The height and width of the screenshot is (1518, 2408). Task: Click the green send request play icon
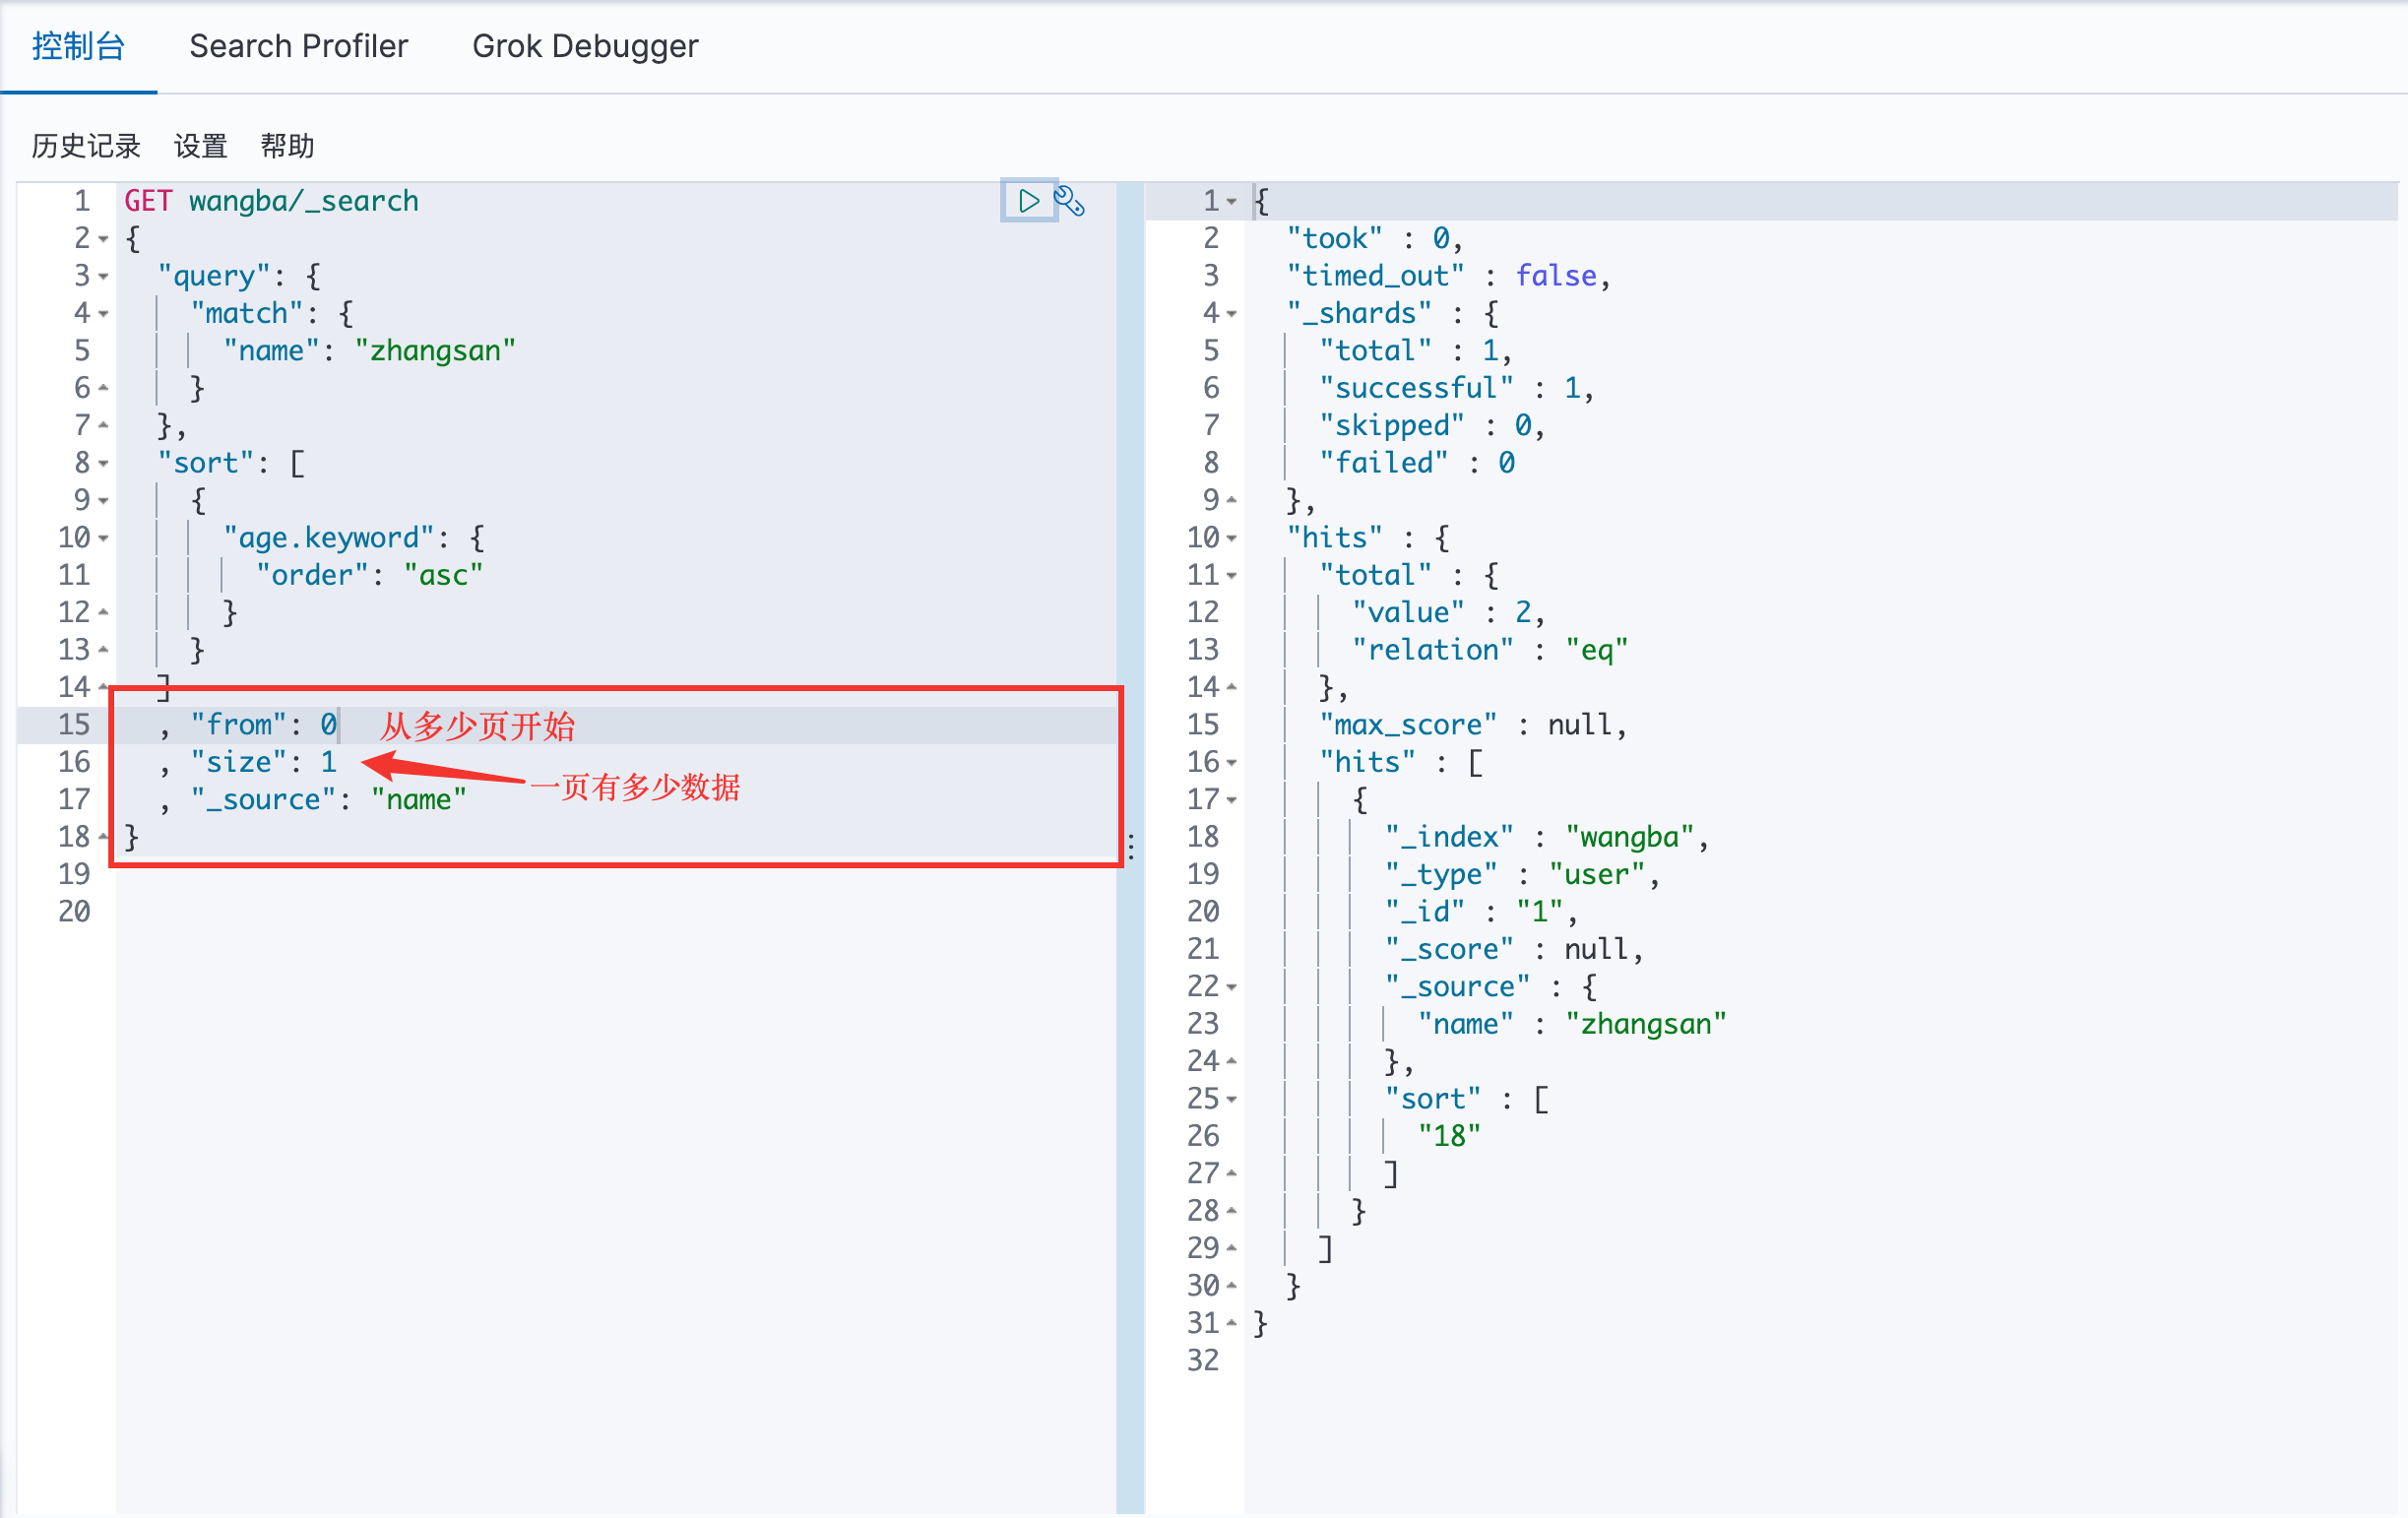coord(1028,201)
